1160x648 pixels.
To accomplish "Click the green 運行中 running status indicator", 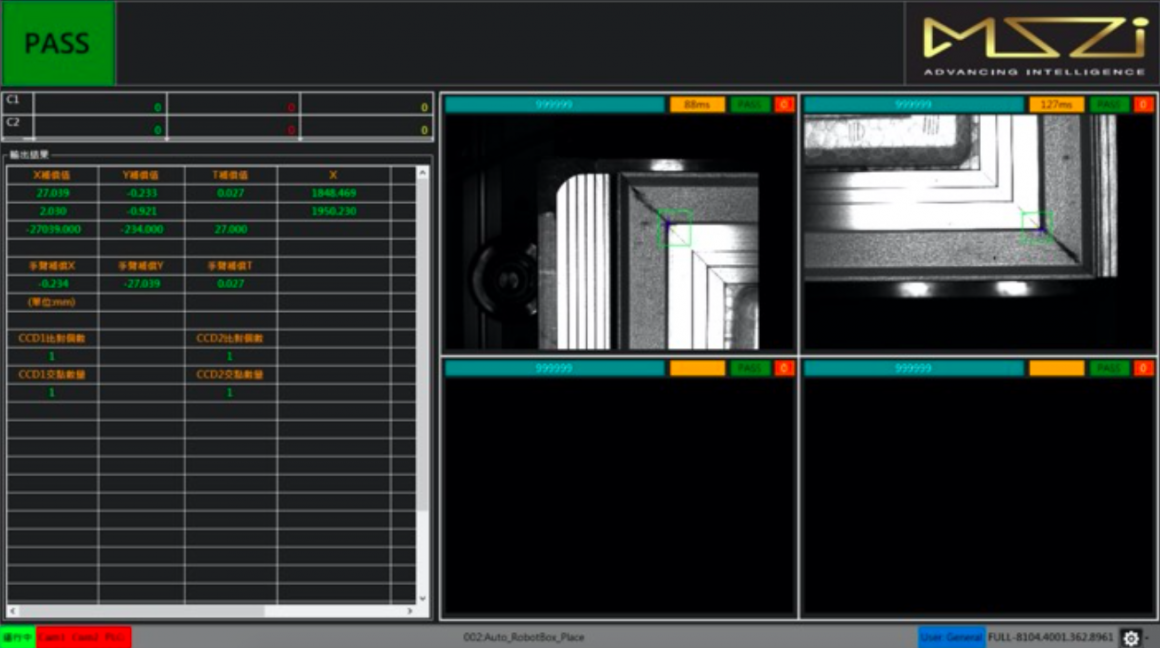I will point(19,637).
